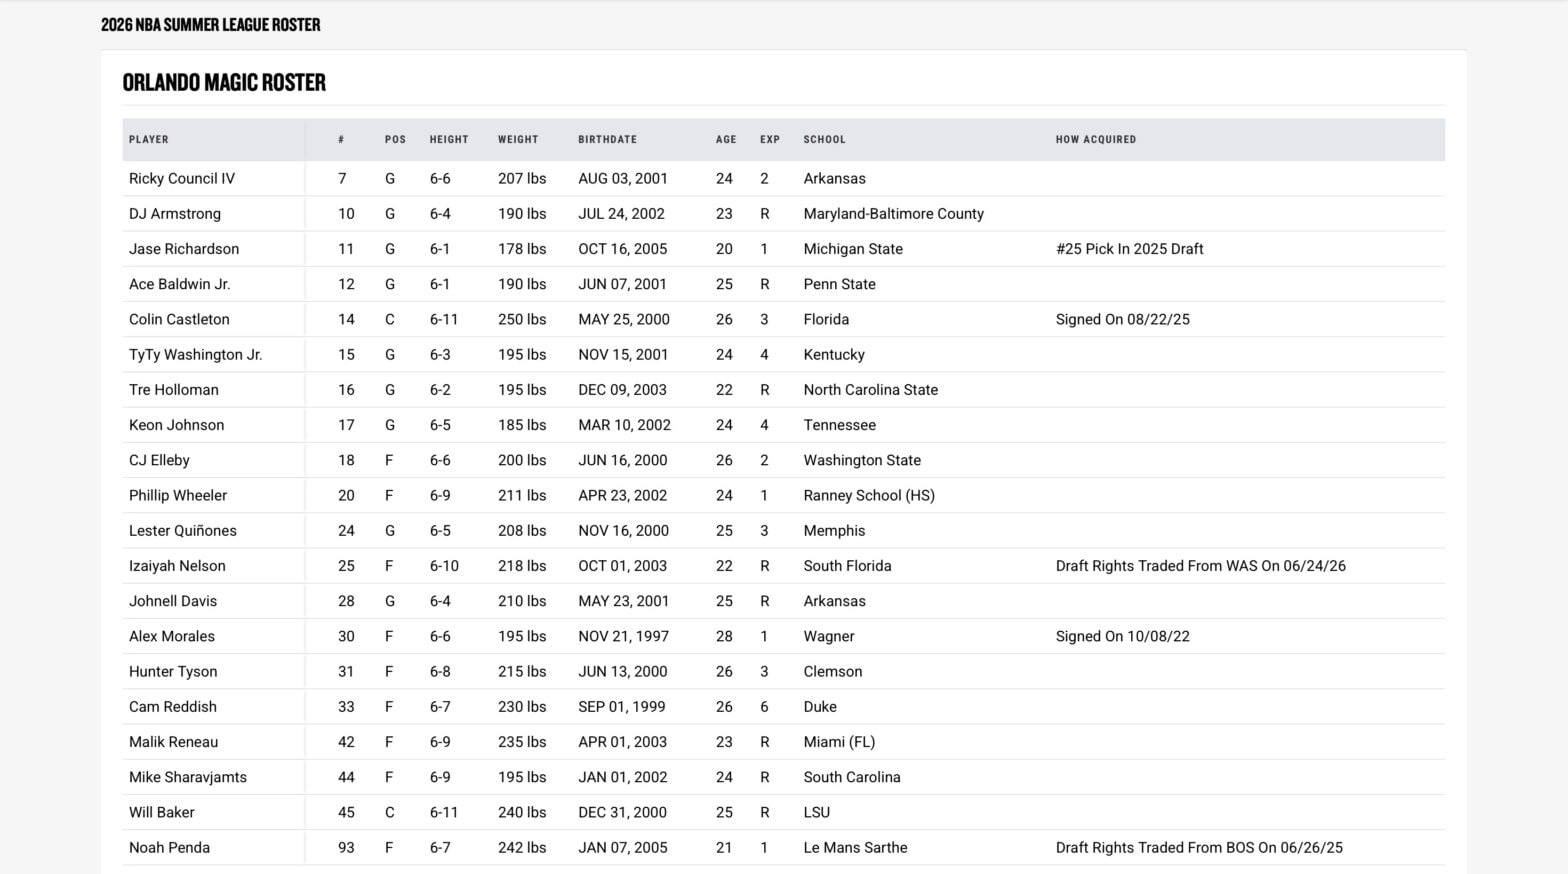
Task: Click Izaiyah Nelson name
Action: tap(177, 565)
